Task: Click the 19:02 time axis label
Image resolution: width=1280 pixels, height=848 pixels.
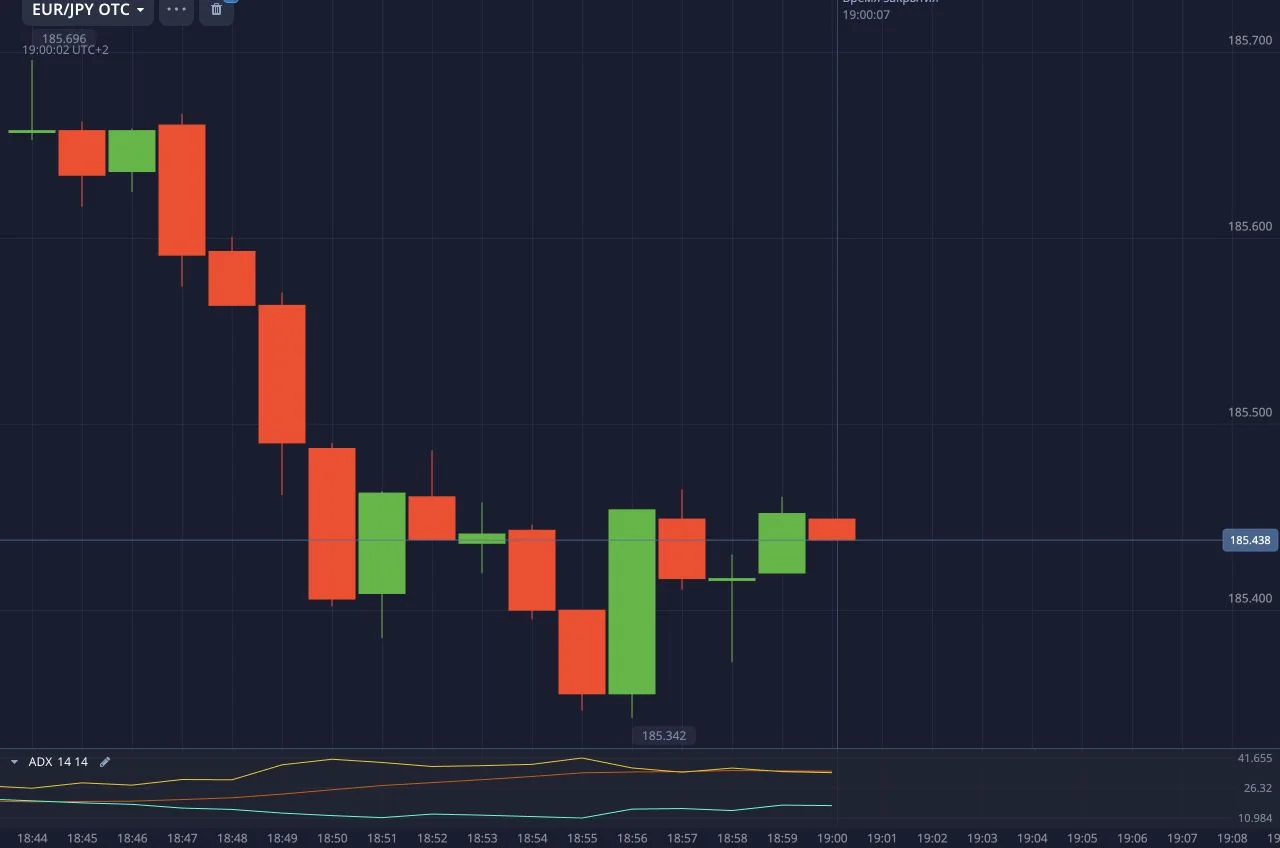Action: (932, 838)
